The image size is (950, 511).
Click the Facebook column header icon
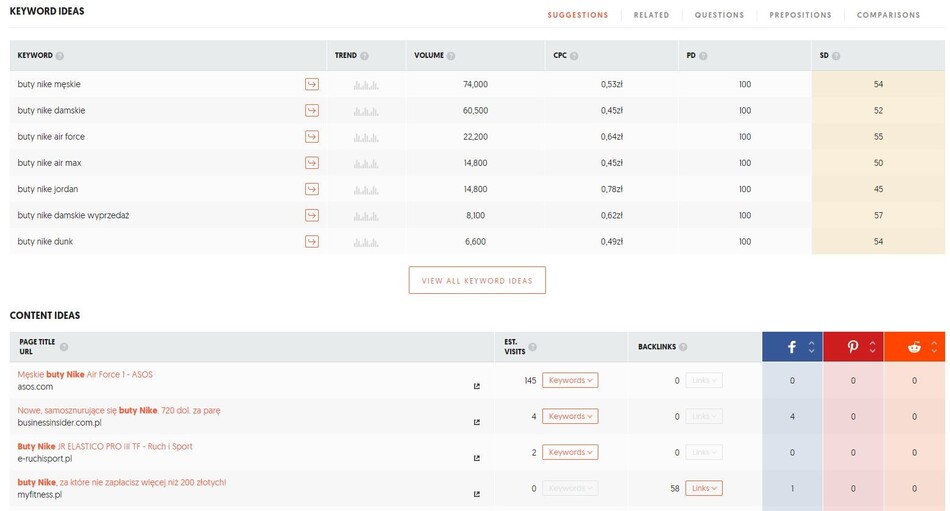click(x=791, y=347)
